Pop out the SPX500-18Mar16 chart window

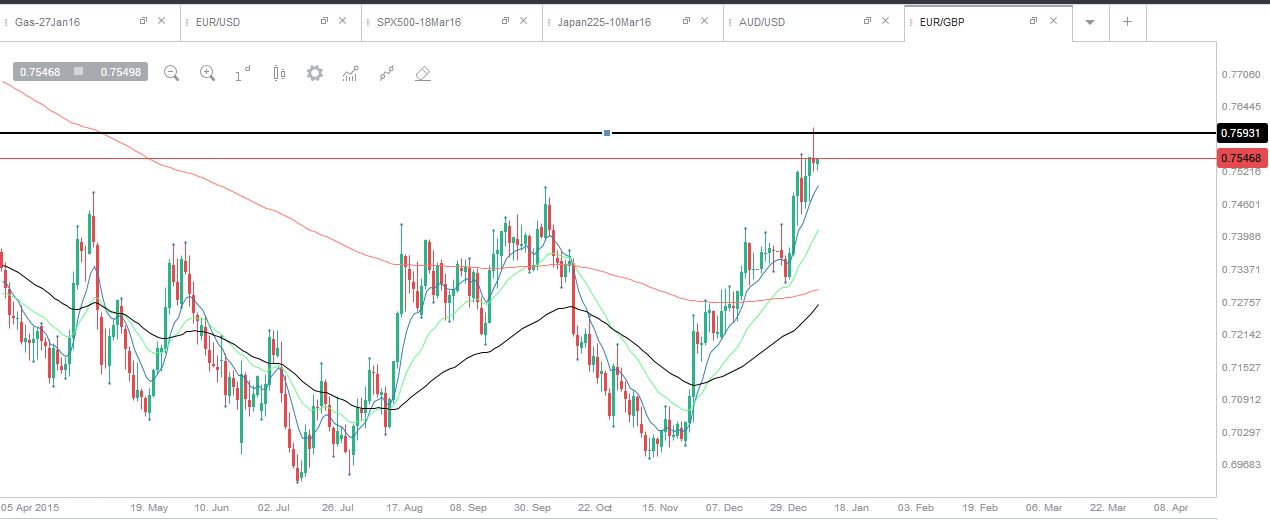click(505, 21)
